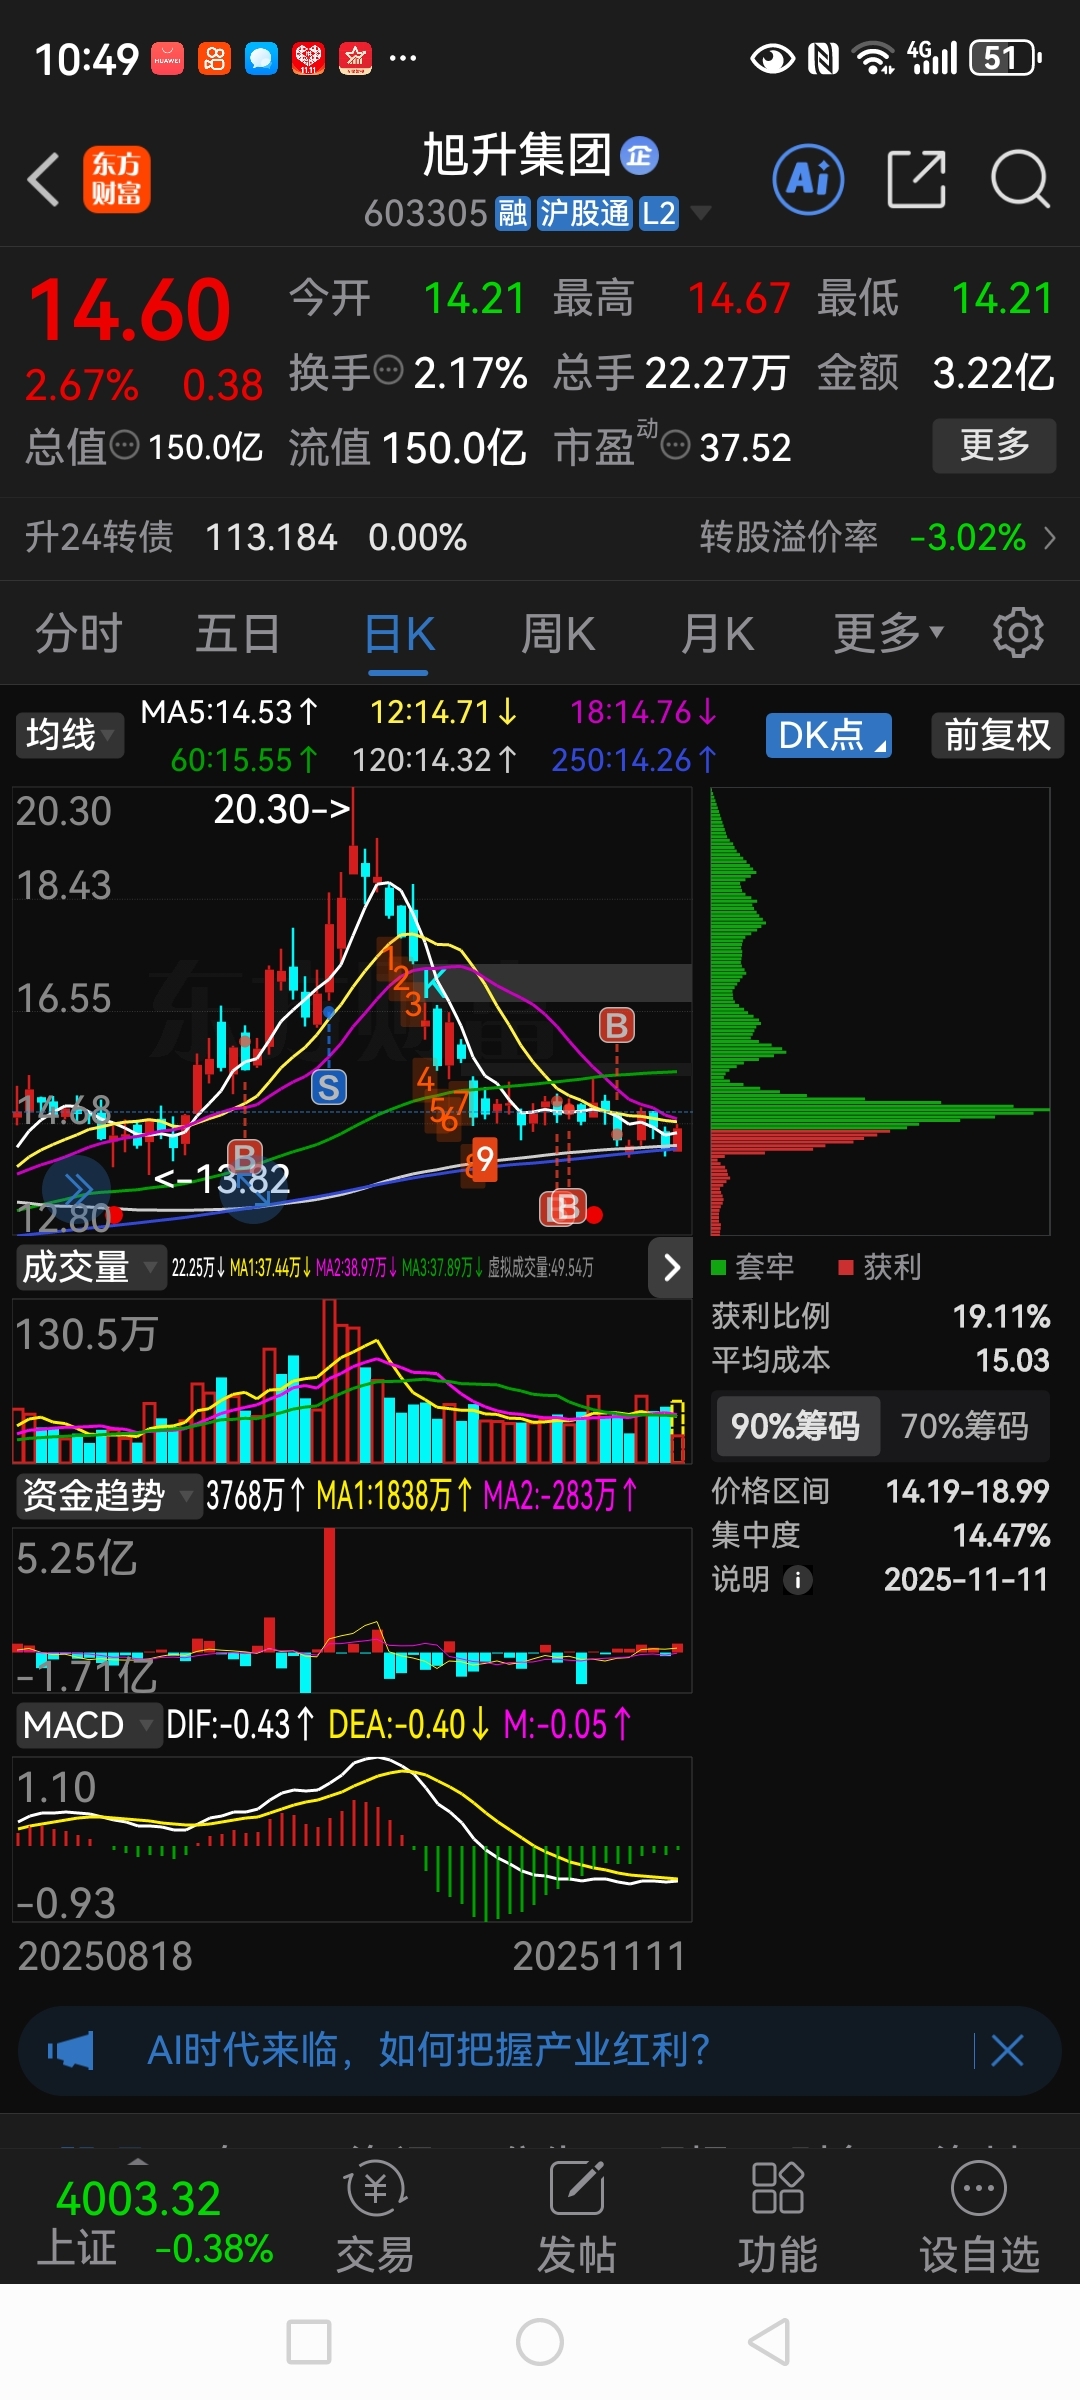Tap the S sell marker on chart
This screenshot has width=1080, height=2400.
(329, 1087)
